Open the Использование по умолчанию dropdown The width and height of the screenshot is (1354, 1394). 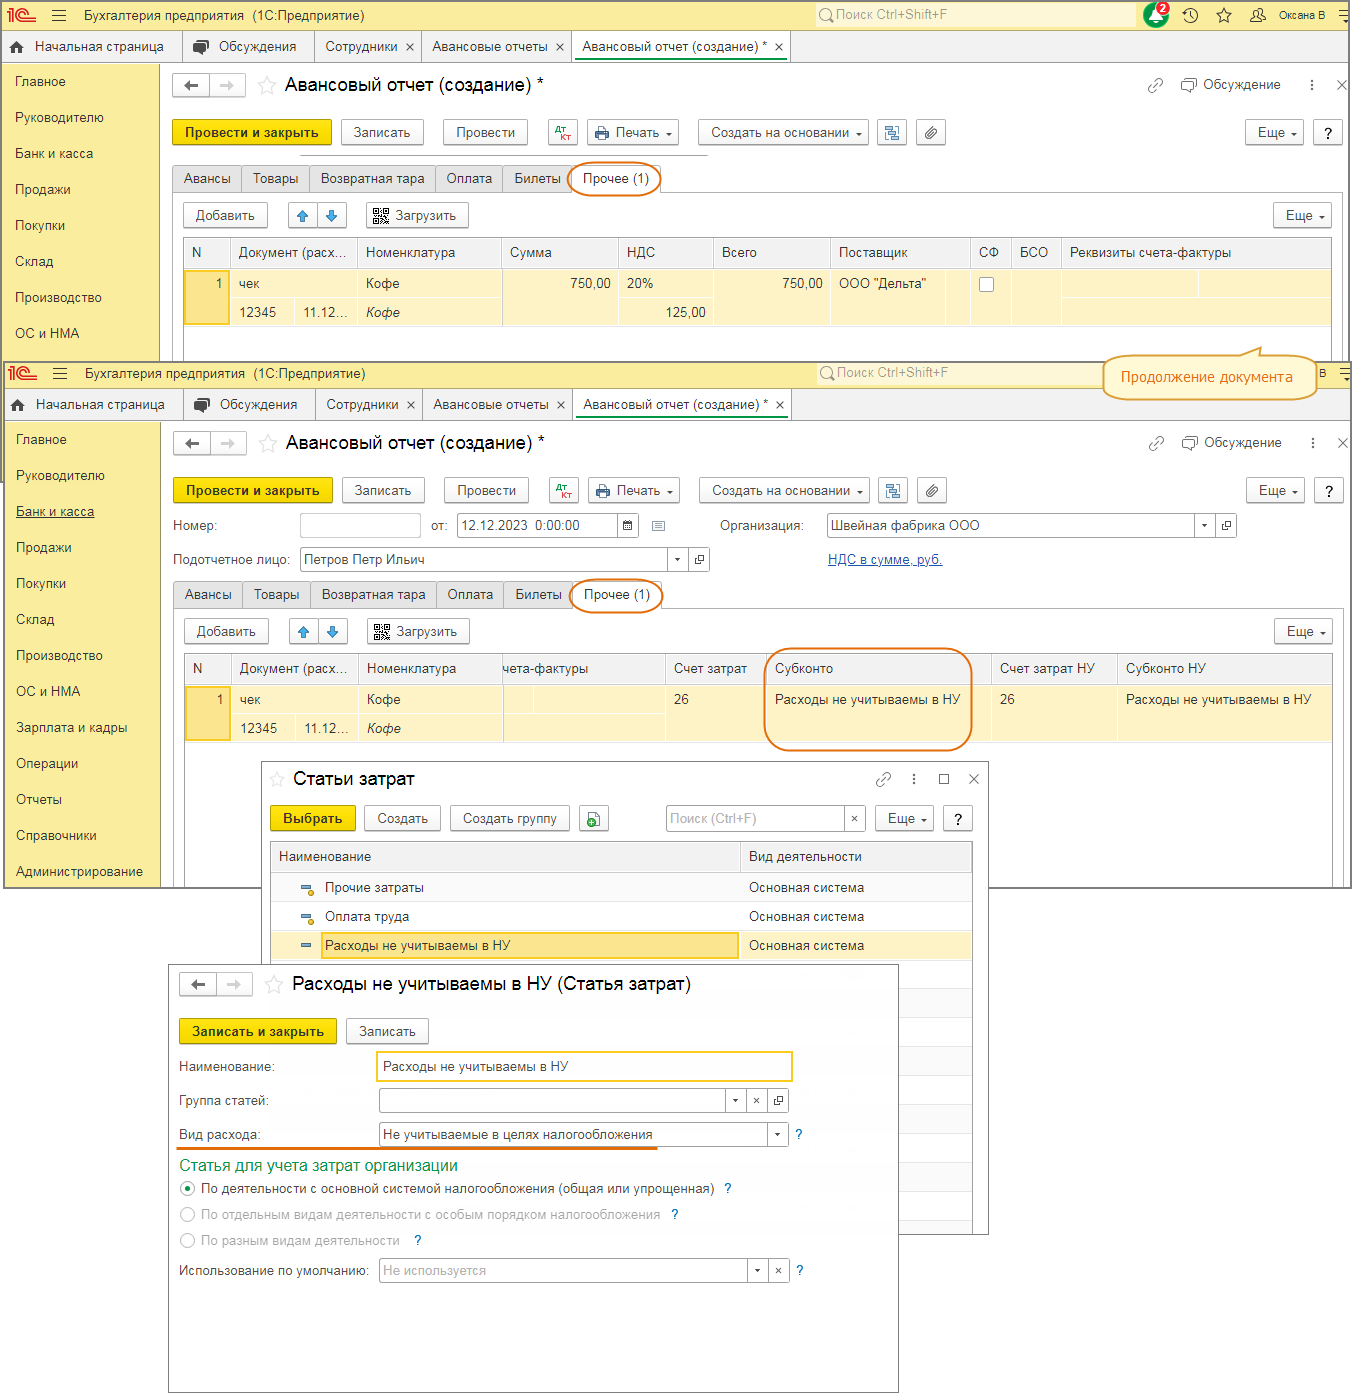[757, 1271]
